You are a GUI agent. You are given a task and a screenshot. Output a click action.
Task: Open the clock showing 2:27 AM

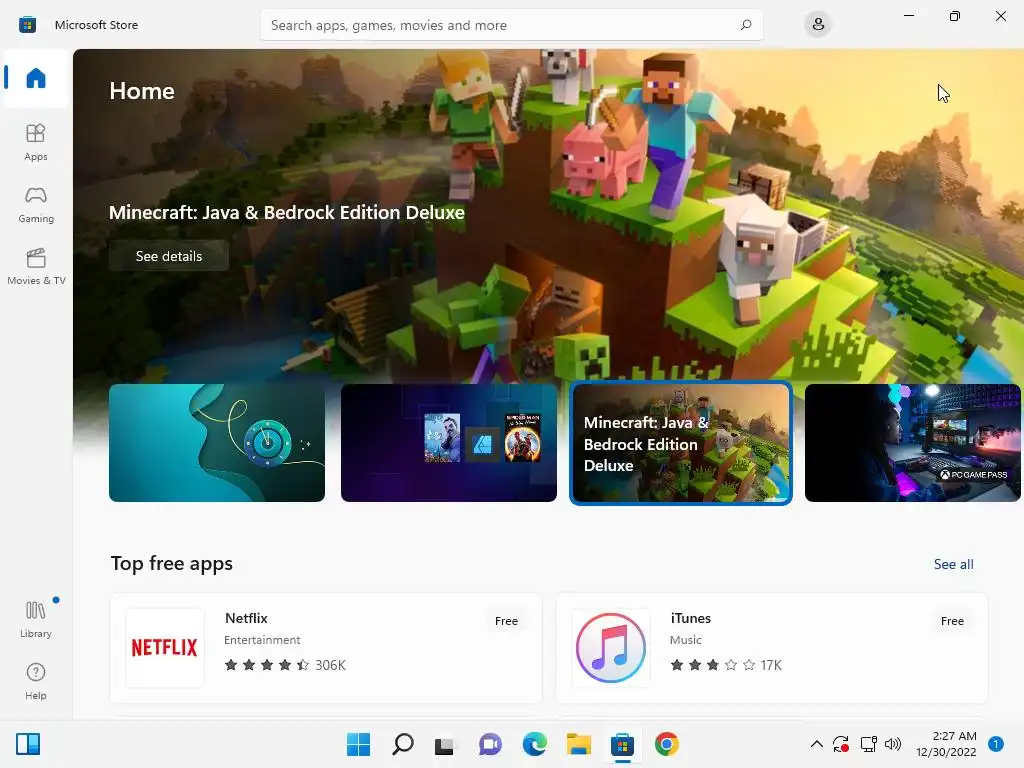pyautogui.click(x=946, y=744)
